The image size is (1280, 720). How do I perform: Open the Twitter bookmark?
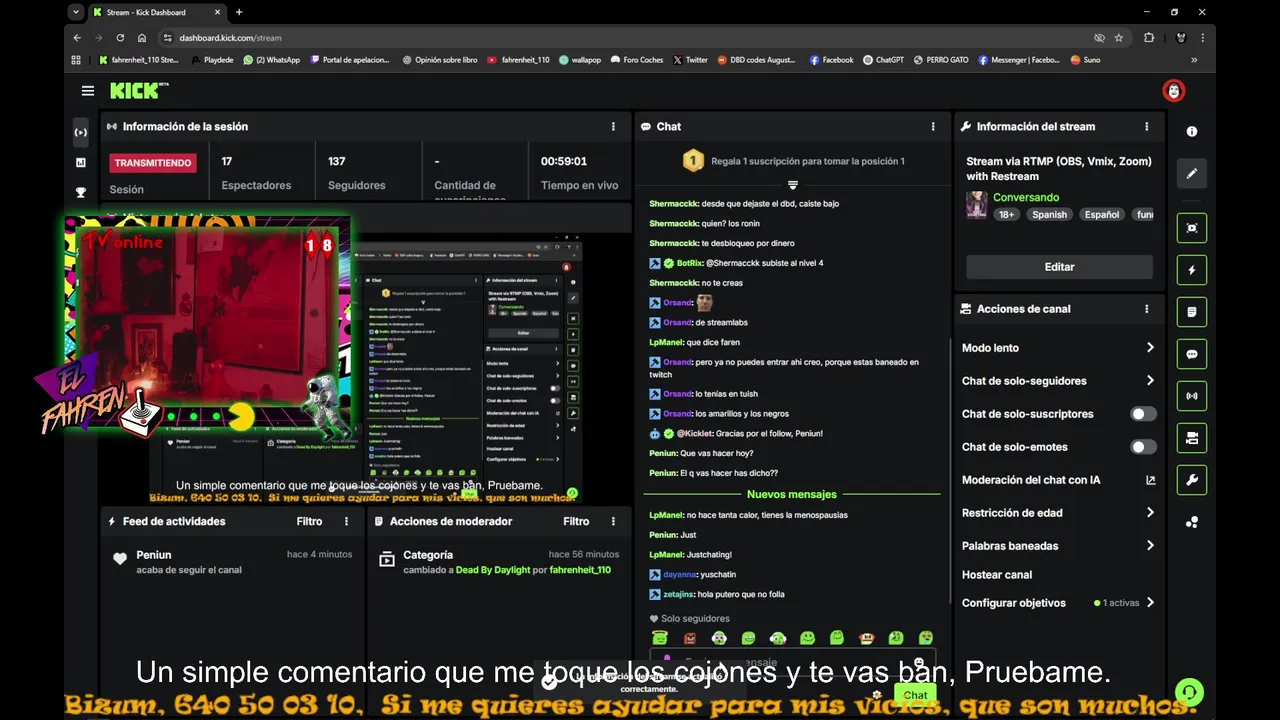point(690,60)
